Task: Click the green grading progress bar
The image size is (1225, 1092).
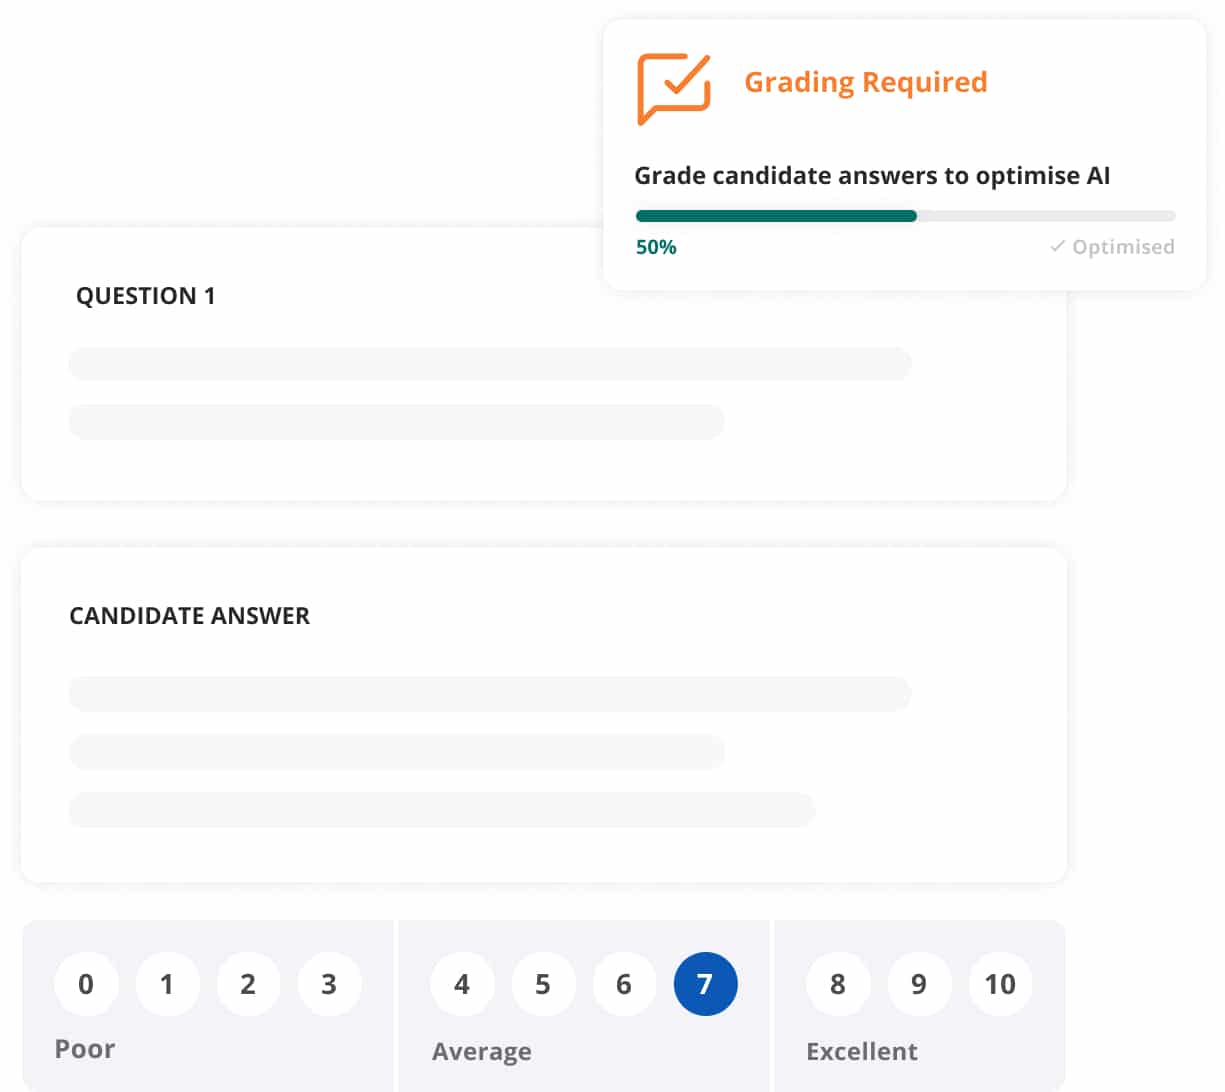Action: click(x=905, y=216)
